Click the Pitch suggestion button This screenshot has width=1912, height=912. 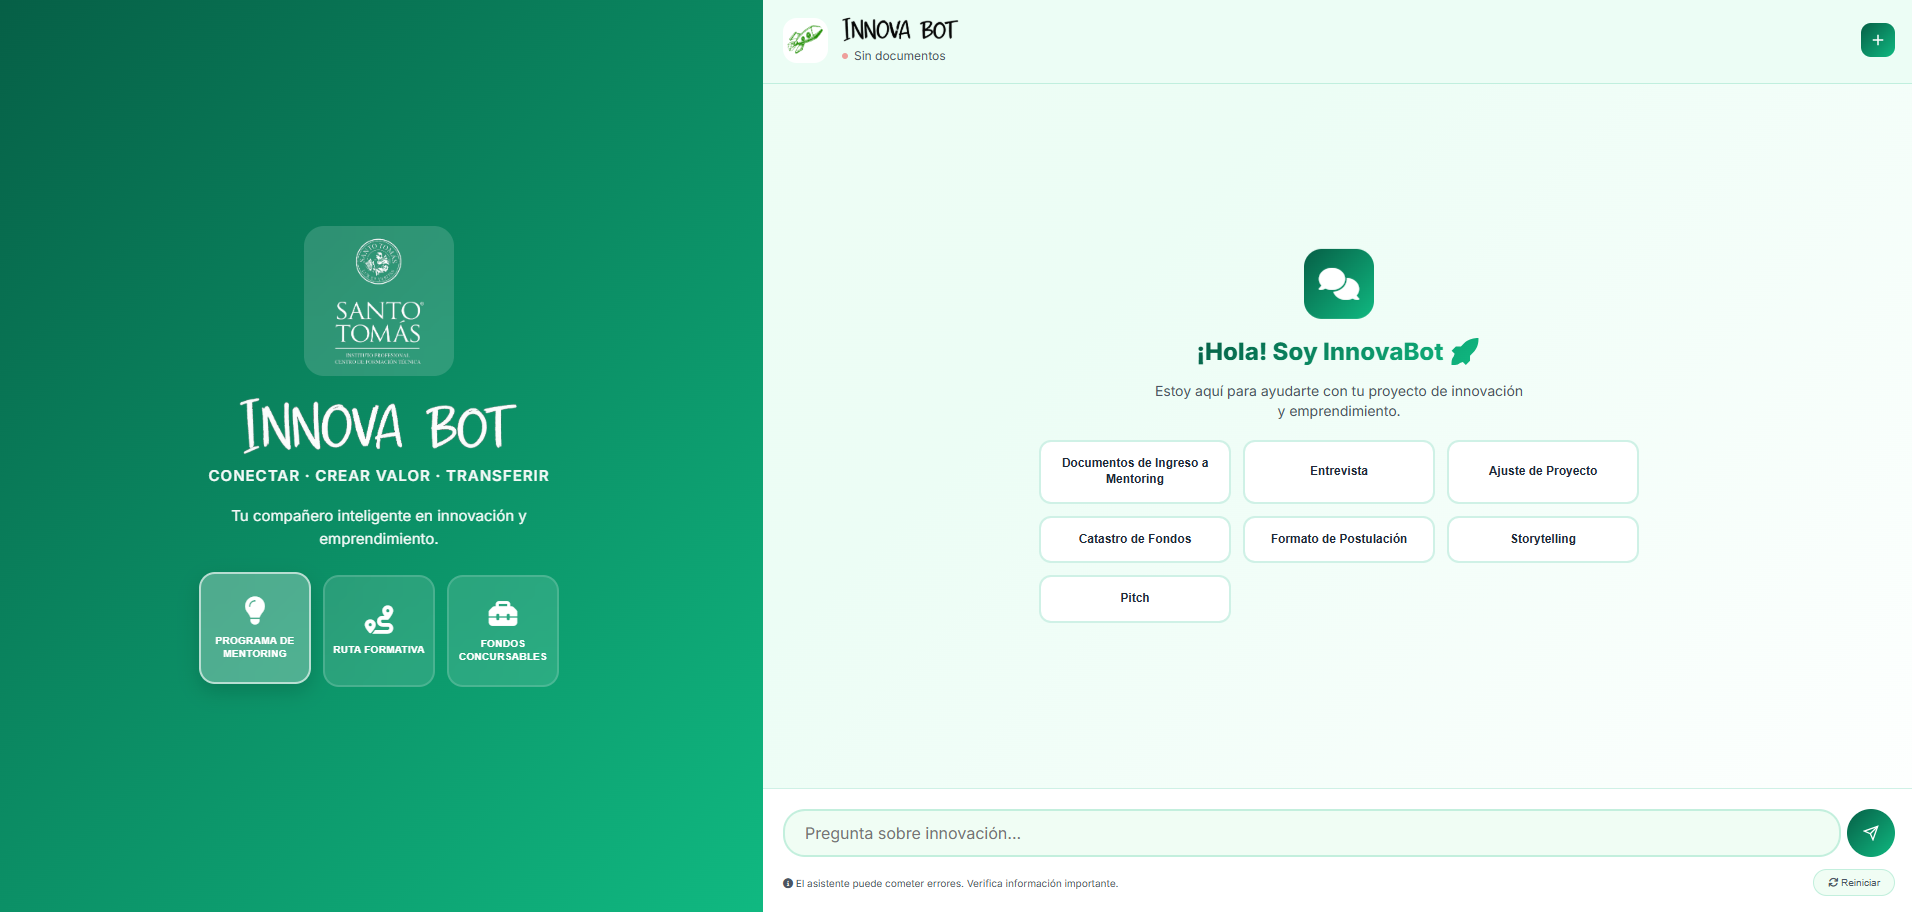pos(1134,598)
